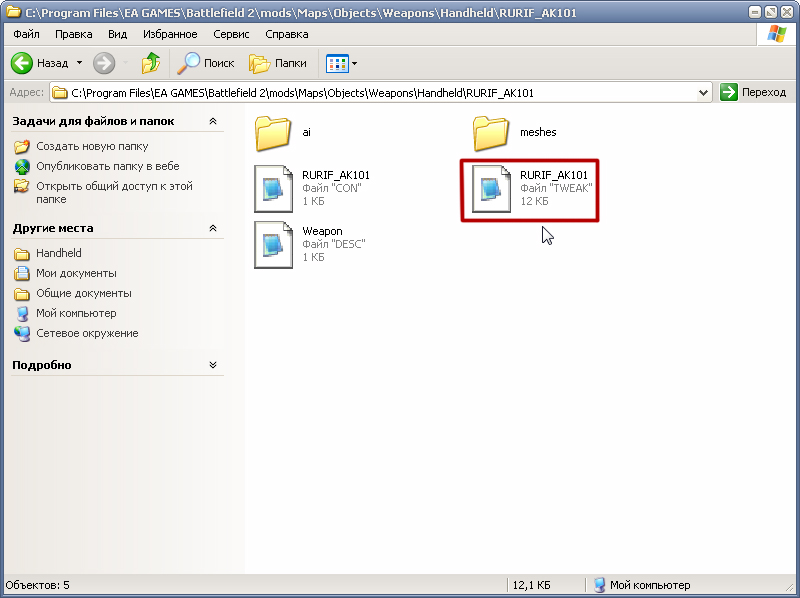Expand the address bar dropdown list
Screen dimensions: 800x598
coord(704,93)
